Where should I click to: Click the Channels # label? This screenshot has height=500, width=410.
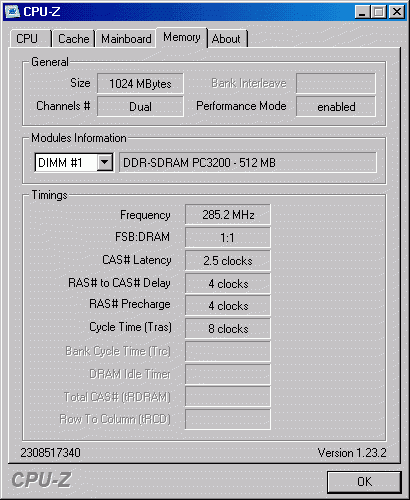(x=63, y=106)
